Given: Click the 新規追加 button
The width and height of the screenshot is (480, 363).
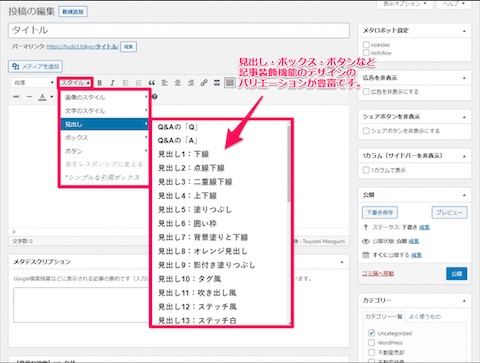Looking at the screenshot, I should pos(73,12).
